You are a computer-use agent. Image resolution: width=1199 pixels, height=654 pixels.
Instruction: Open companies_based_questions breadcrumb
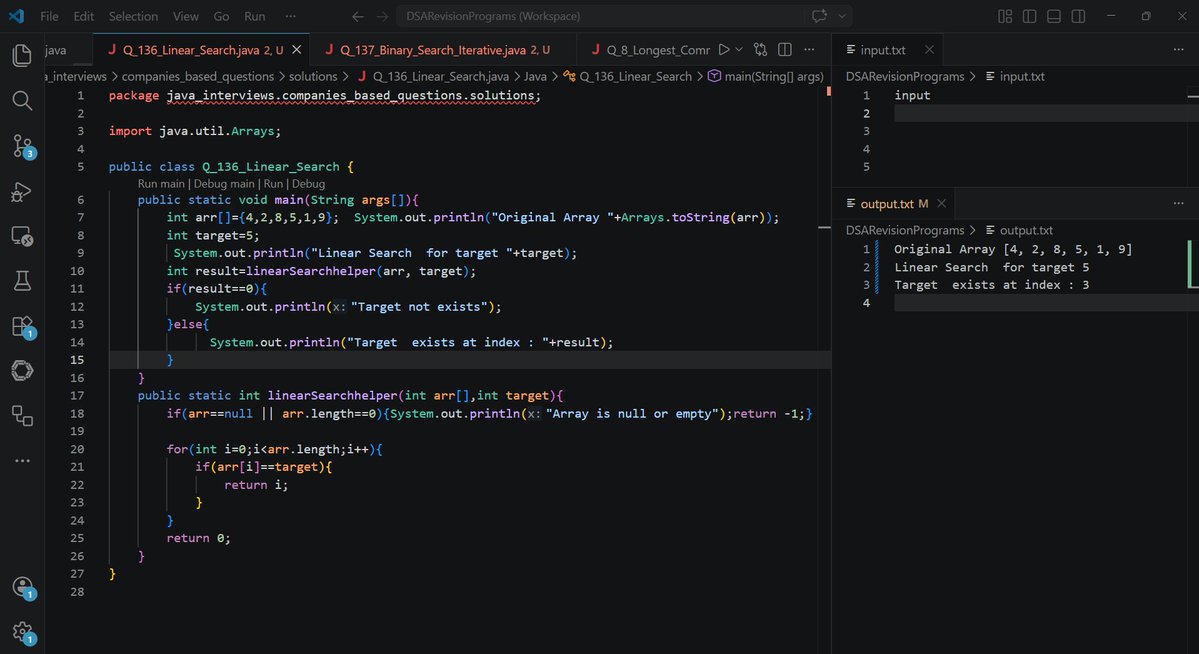[x=197, y=76]
